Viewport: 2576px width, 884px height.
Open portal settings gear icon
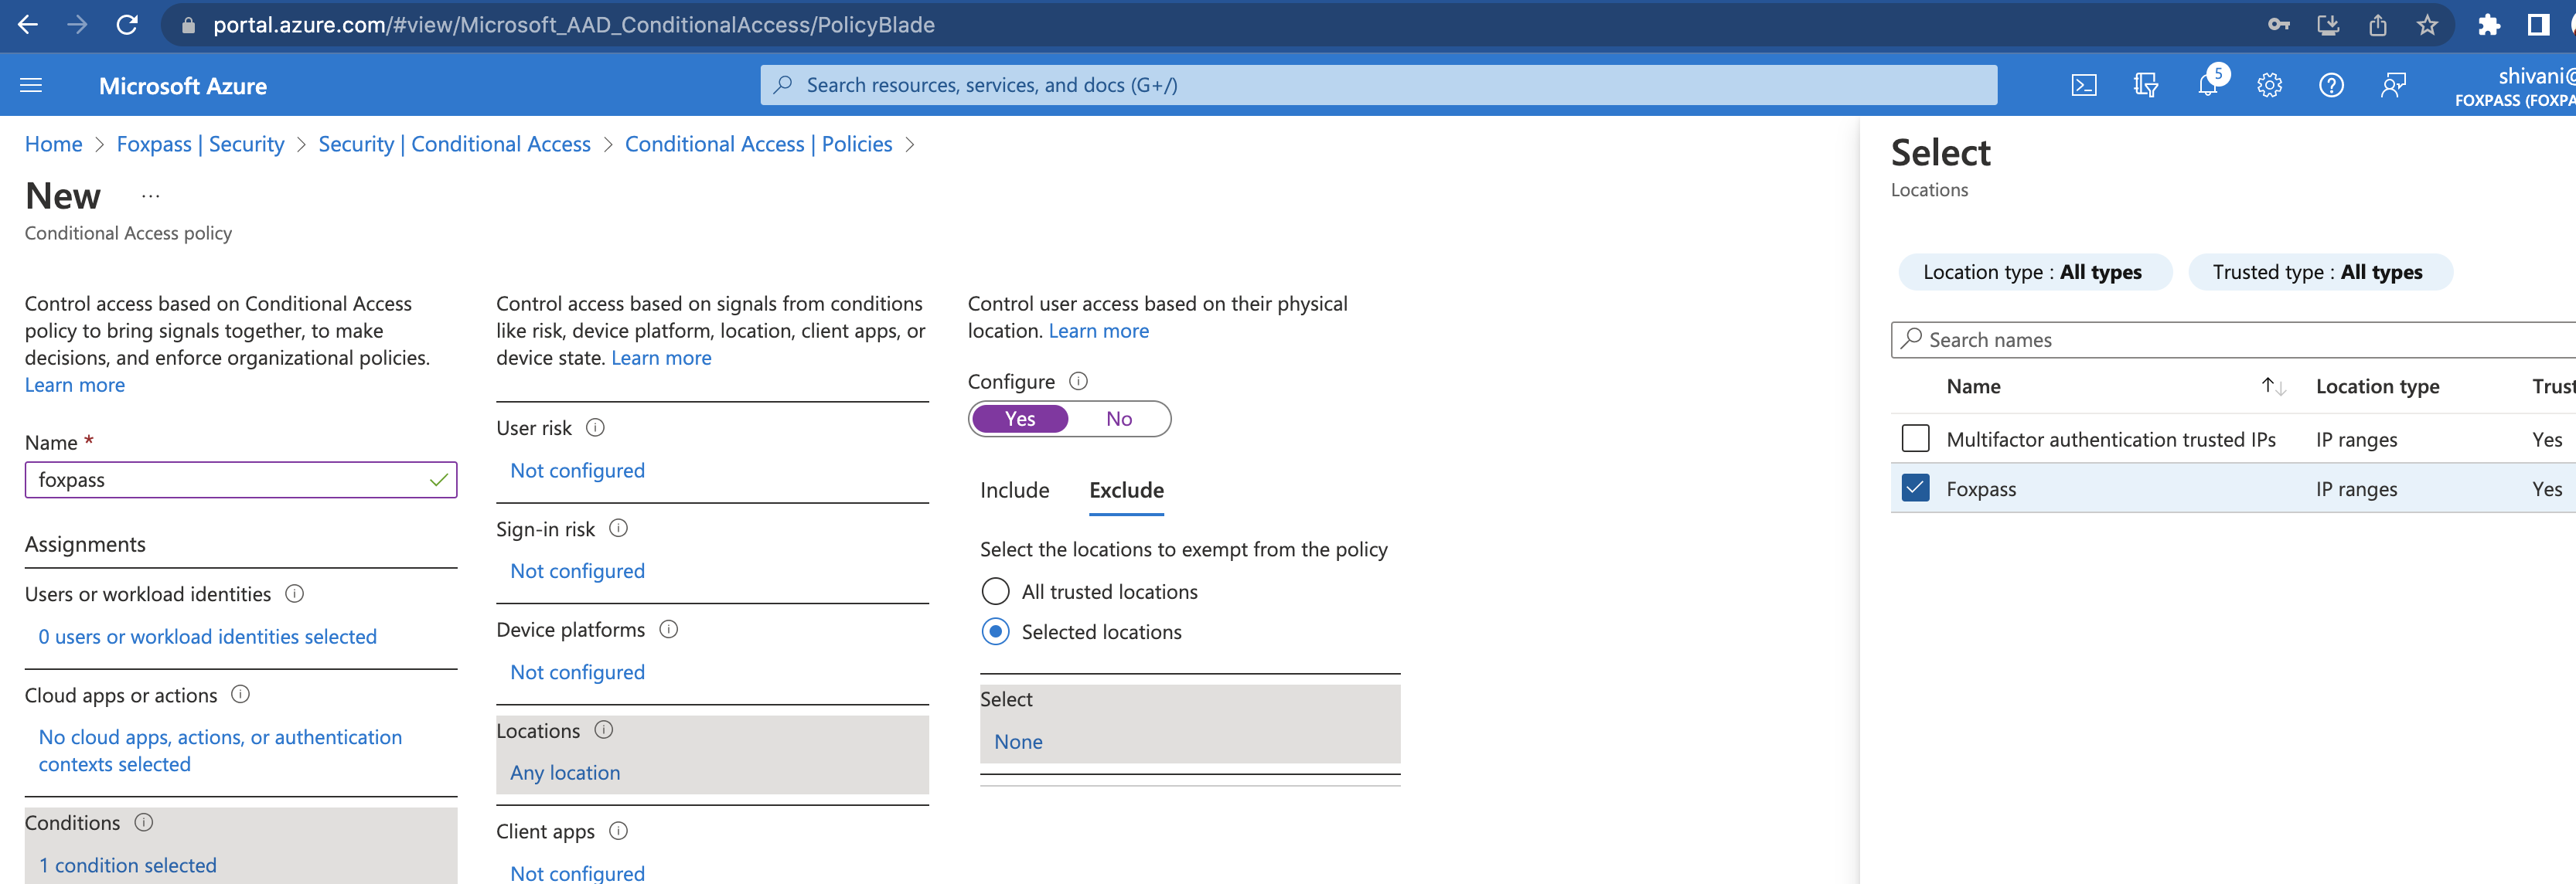(x=2269, y=85)
